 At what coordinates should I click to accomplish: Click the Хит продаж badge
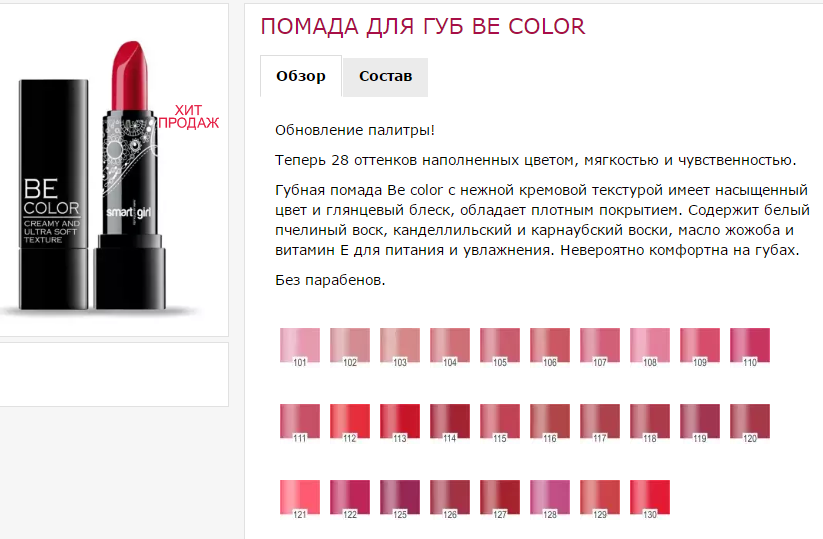coord(188,117)
